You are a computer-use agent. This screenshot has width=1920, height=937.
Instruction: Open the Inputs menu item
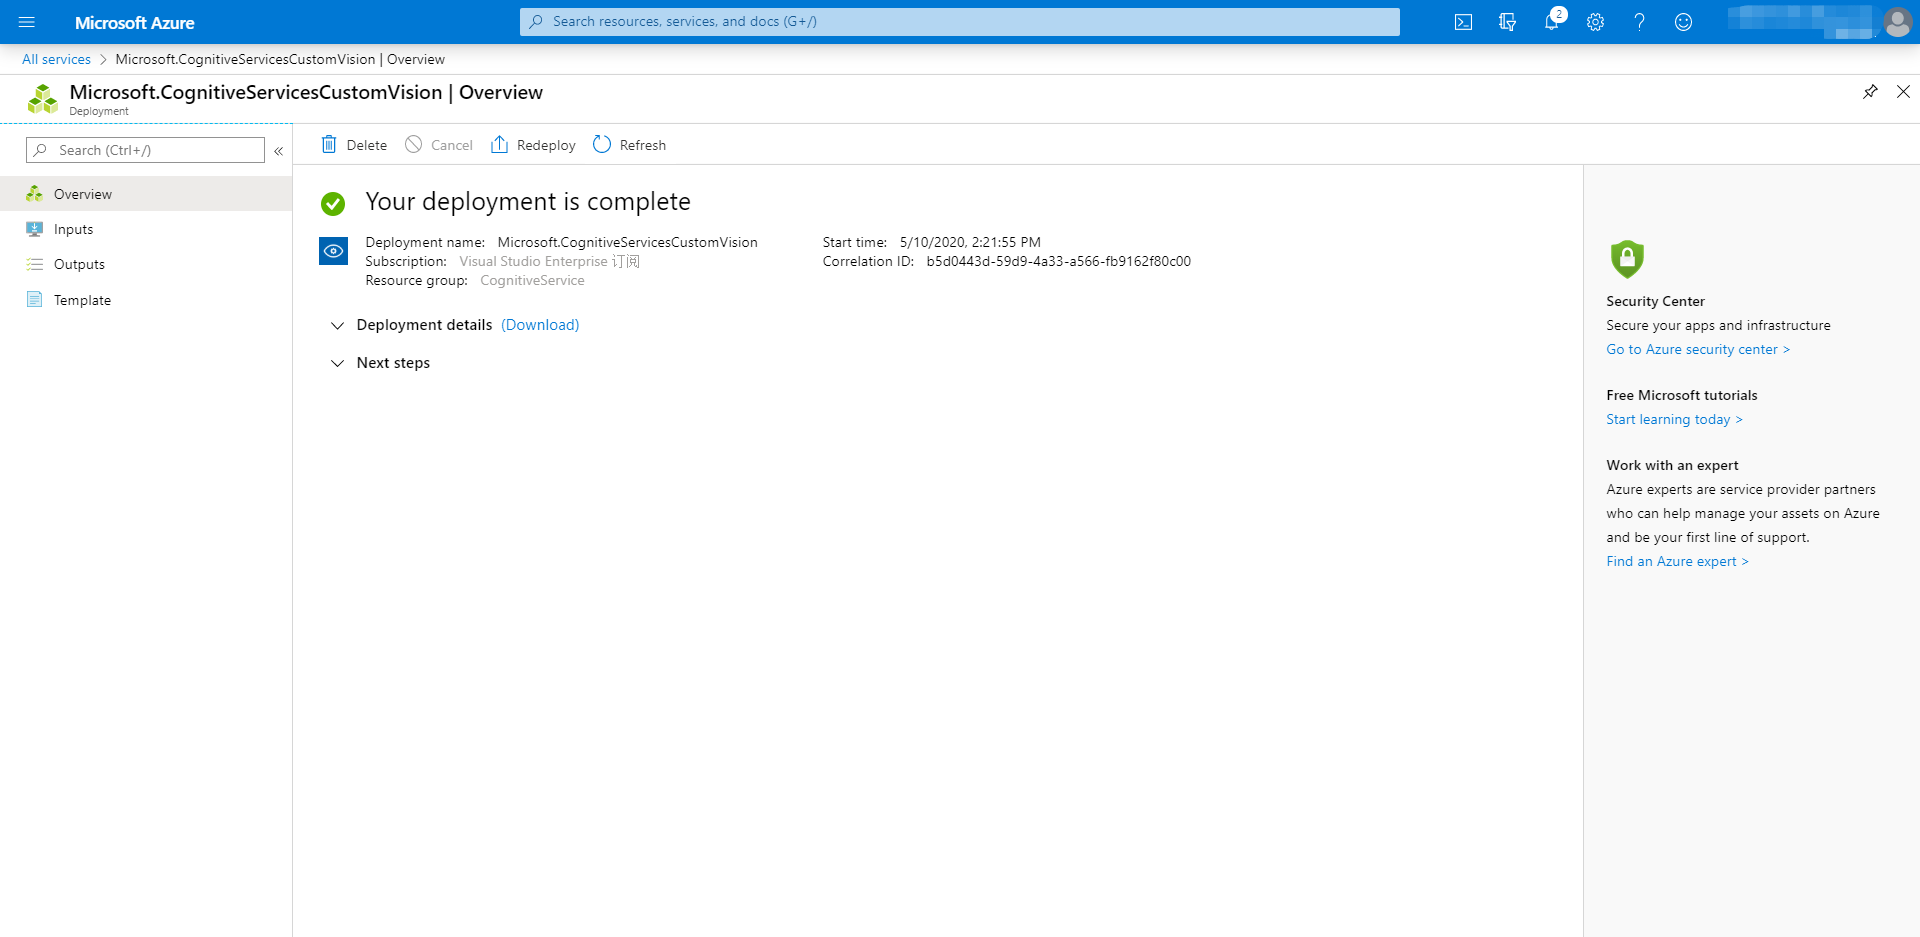tap(73, 229)
